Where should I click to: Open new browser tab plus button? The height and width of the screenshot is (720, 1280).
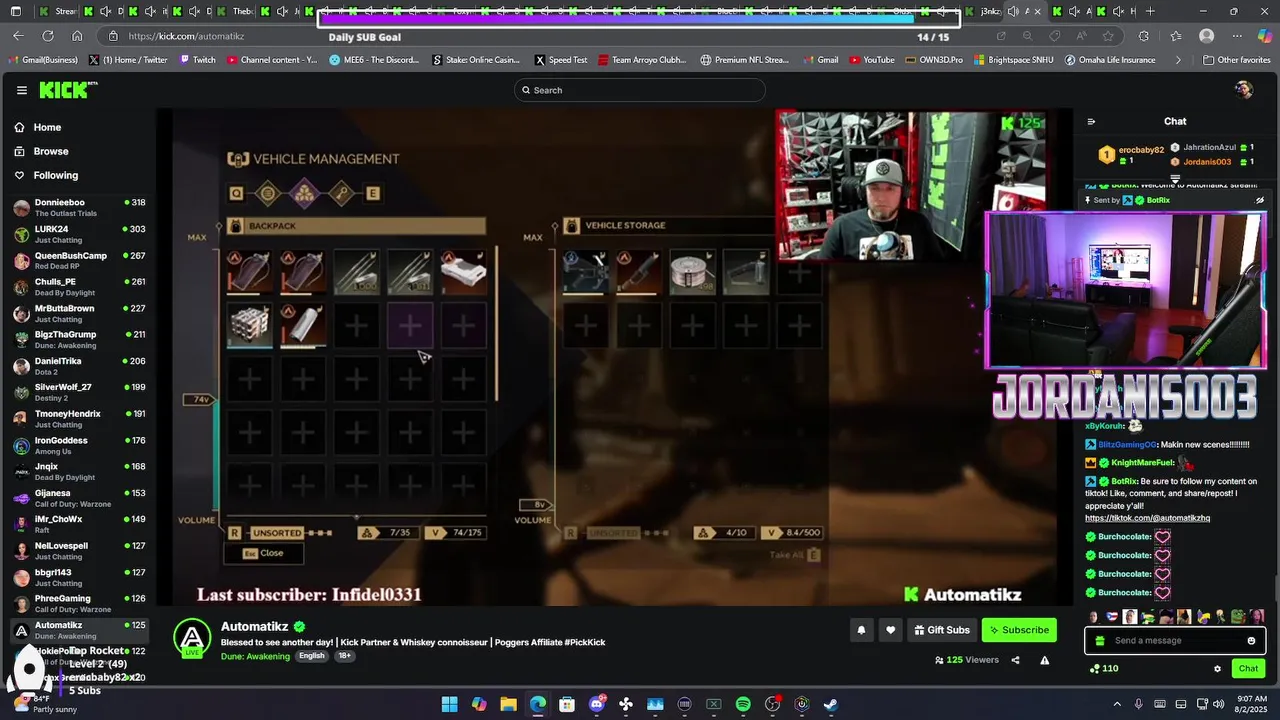(1150, 11)
